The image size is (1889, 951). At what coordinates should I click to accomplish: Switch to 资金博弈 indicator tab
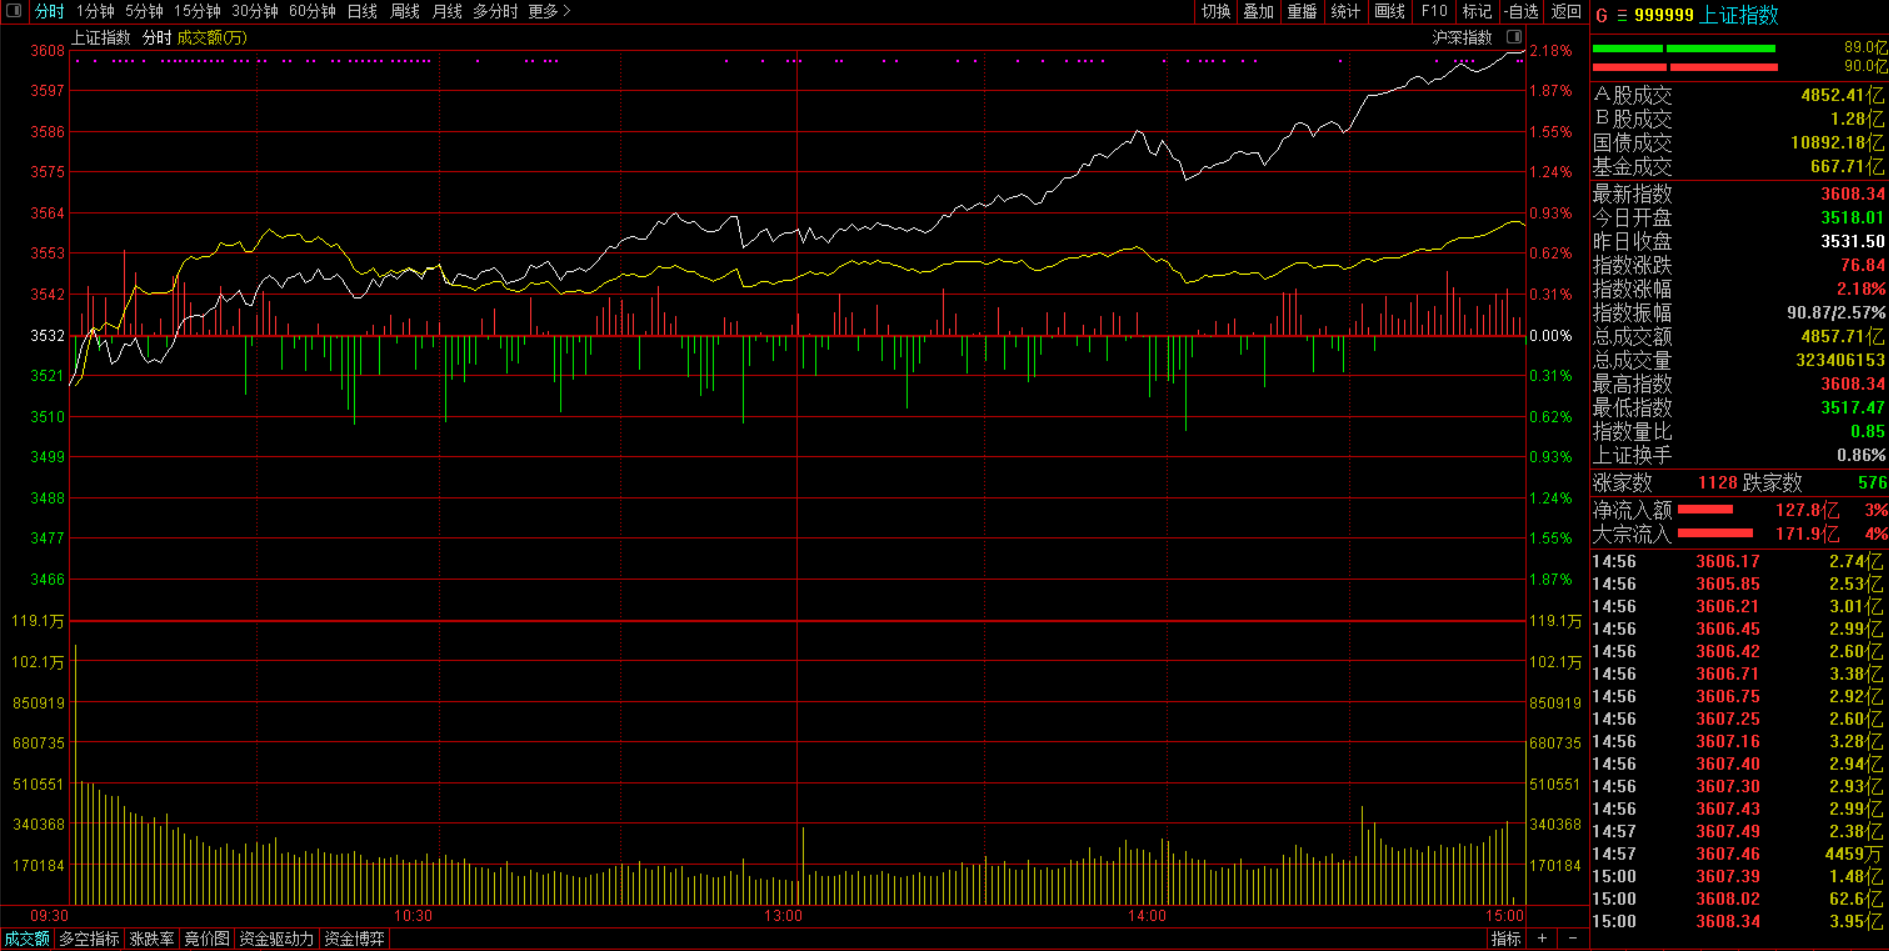(x=354, y=939)
